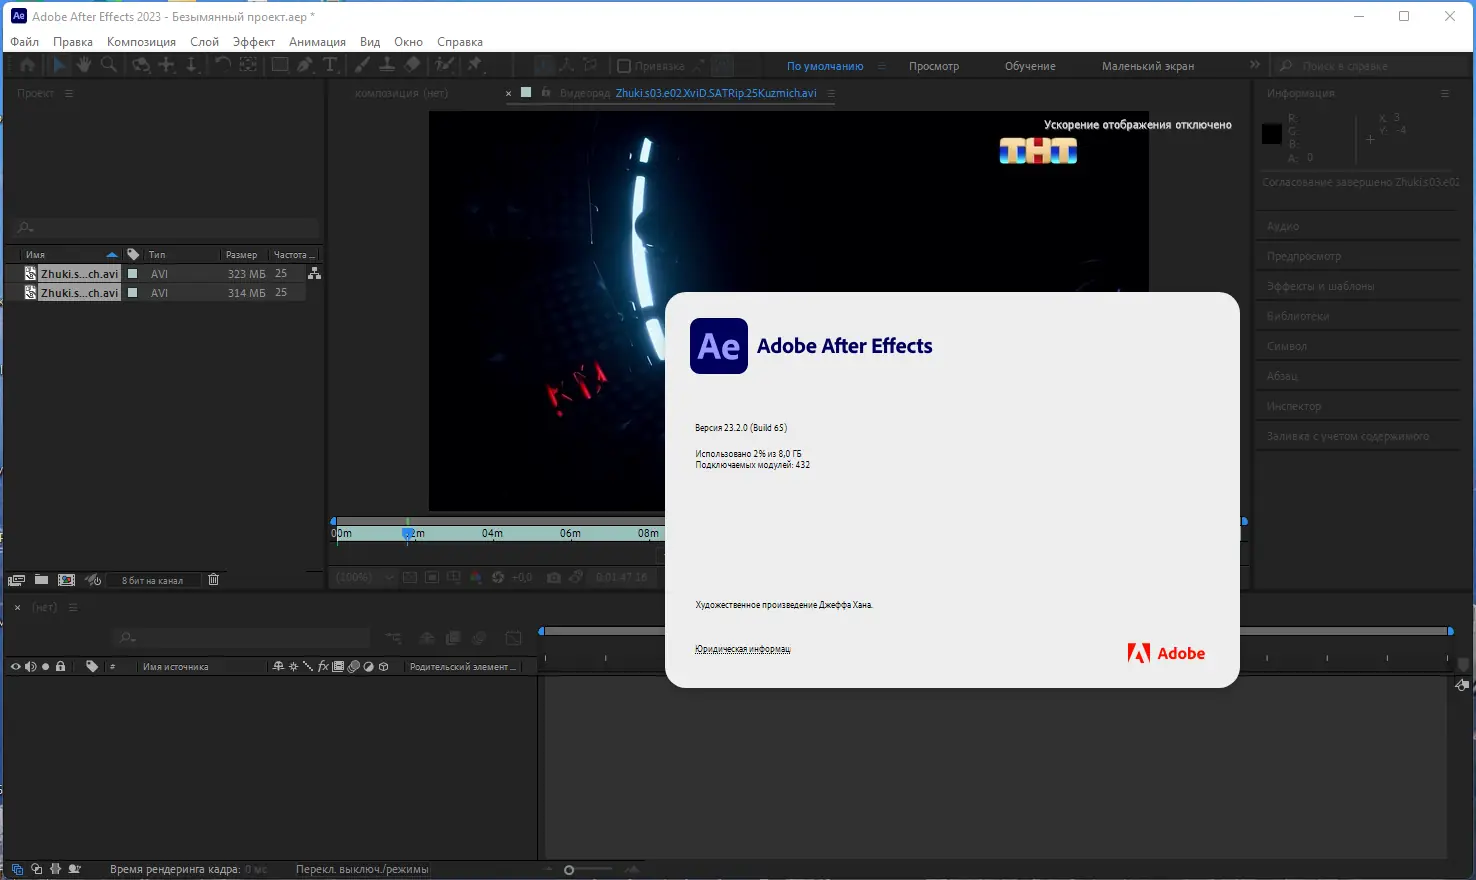Select the Type tool

[x=330, y=65]
